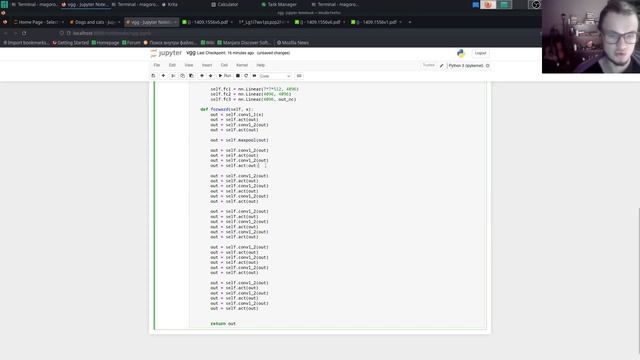This screenshot has width=640, height=360.
Task: Open the Cell menu in Jupyter
Action: [x=224, y=65]
